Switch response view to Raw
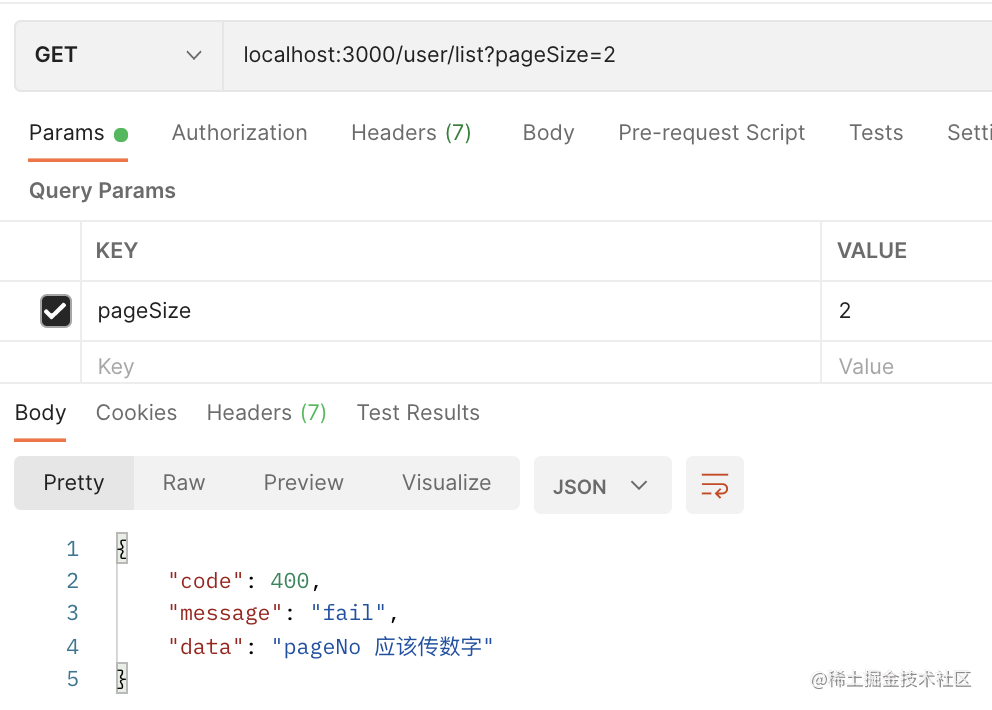 (184, 483)
